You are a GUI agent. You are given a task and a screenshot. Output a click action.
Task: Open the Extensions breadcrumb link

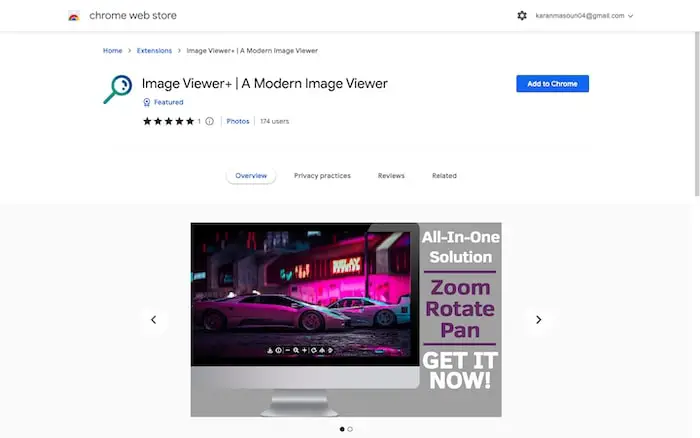[x=154, y=50]
